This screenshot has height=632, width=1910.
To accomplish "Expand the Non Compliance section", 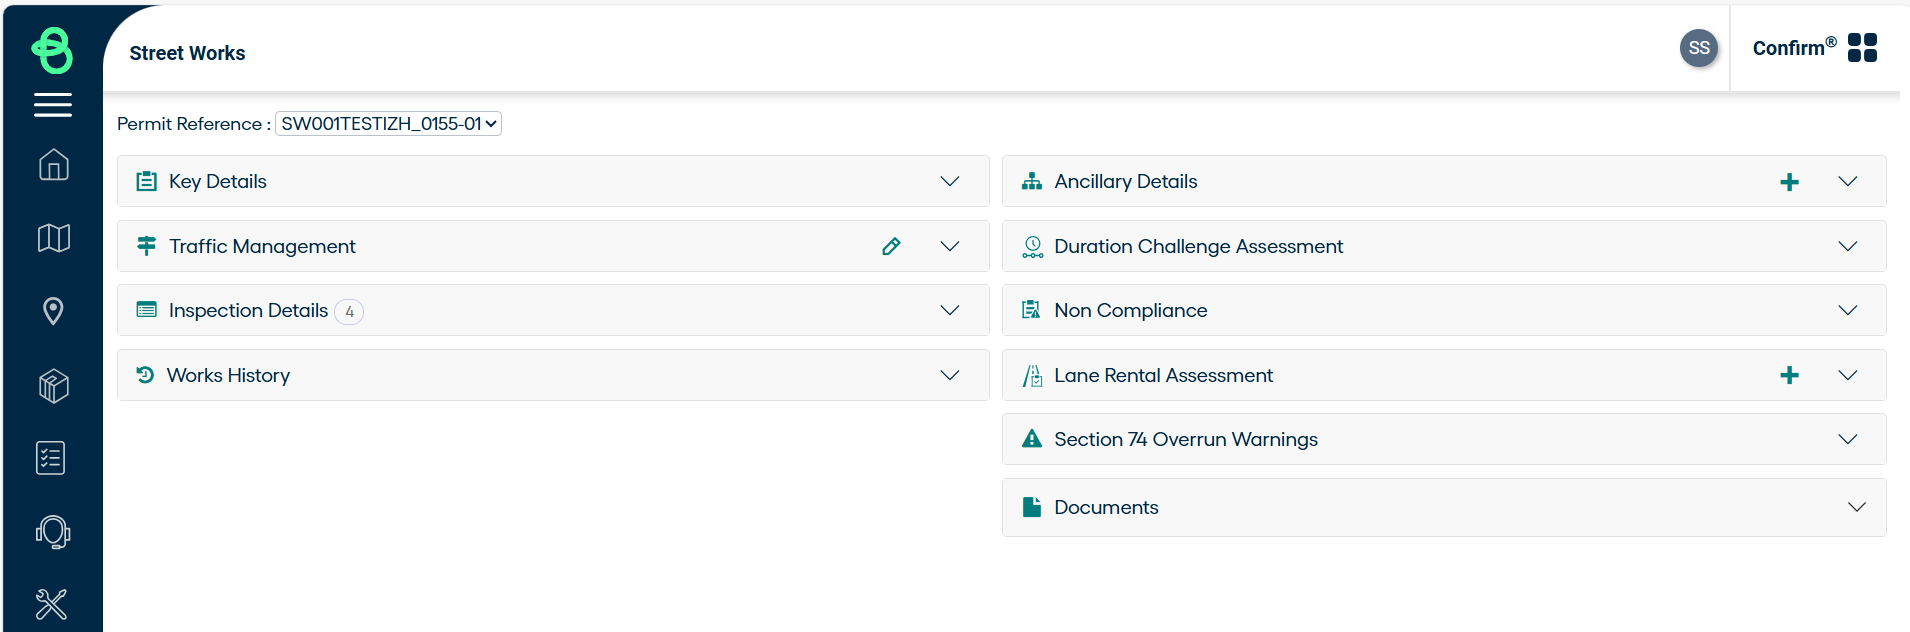I will coord(1847,310).
